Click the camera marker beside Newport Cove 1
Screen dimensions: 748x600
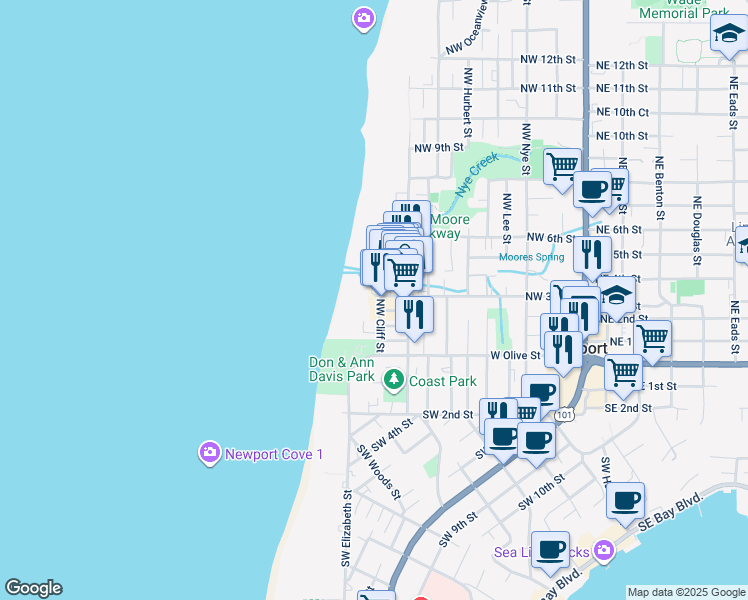point(209,453)
